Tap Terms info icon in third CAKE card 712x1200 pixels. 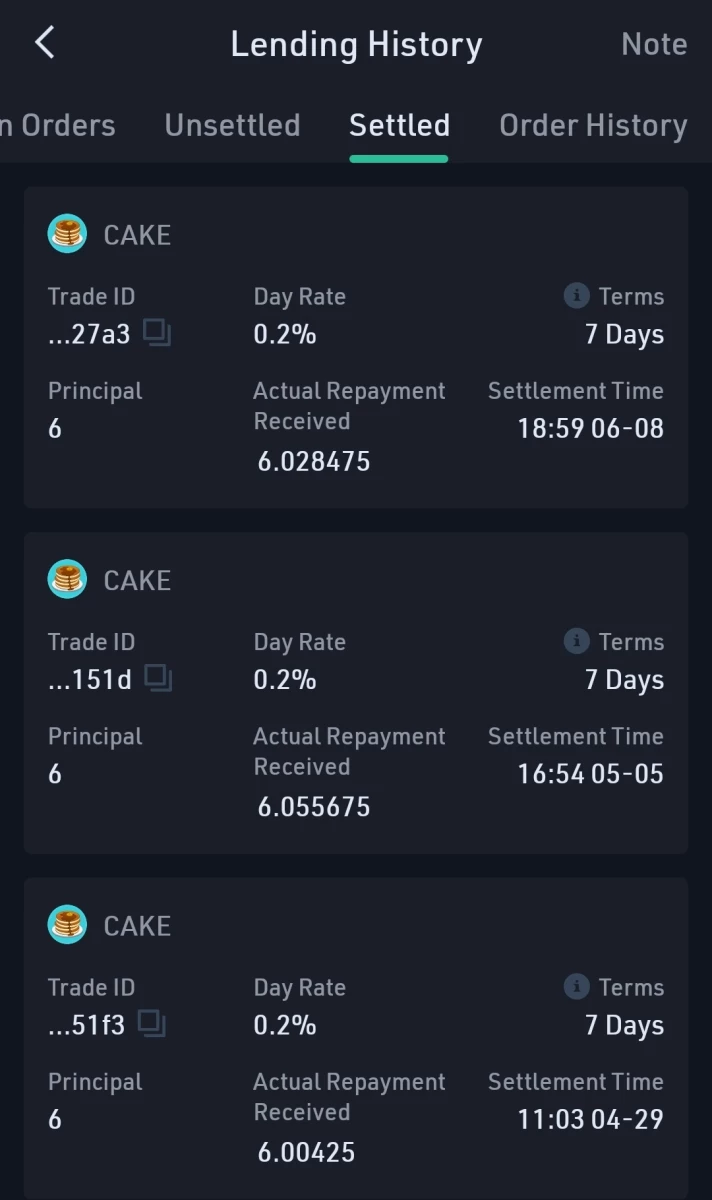click(576, 987)
